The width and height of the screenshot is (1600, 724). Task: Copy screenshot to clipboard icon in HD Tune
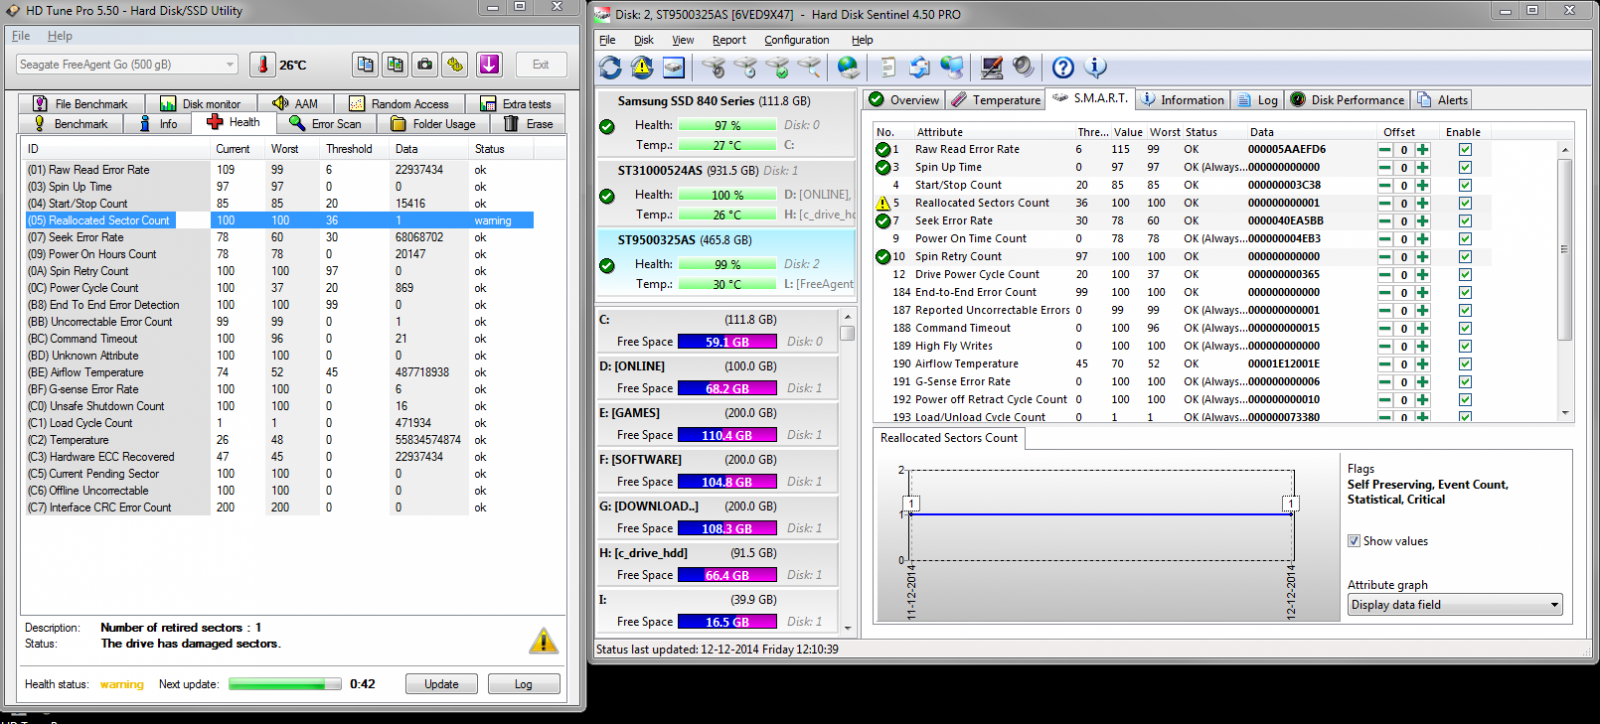pyautogui.click(x=396, y=65)
